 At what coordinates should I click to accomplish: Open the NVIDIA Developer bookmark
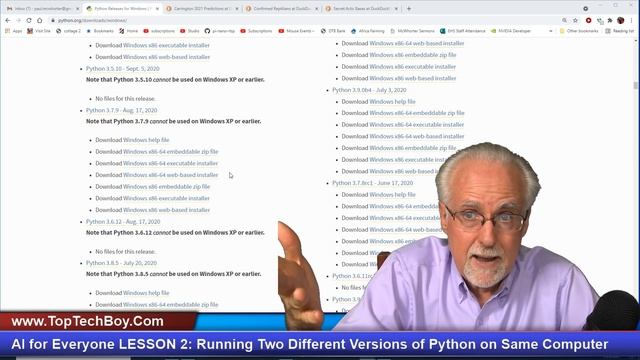(x=511, y=31)
